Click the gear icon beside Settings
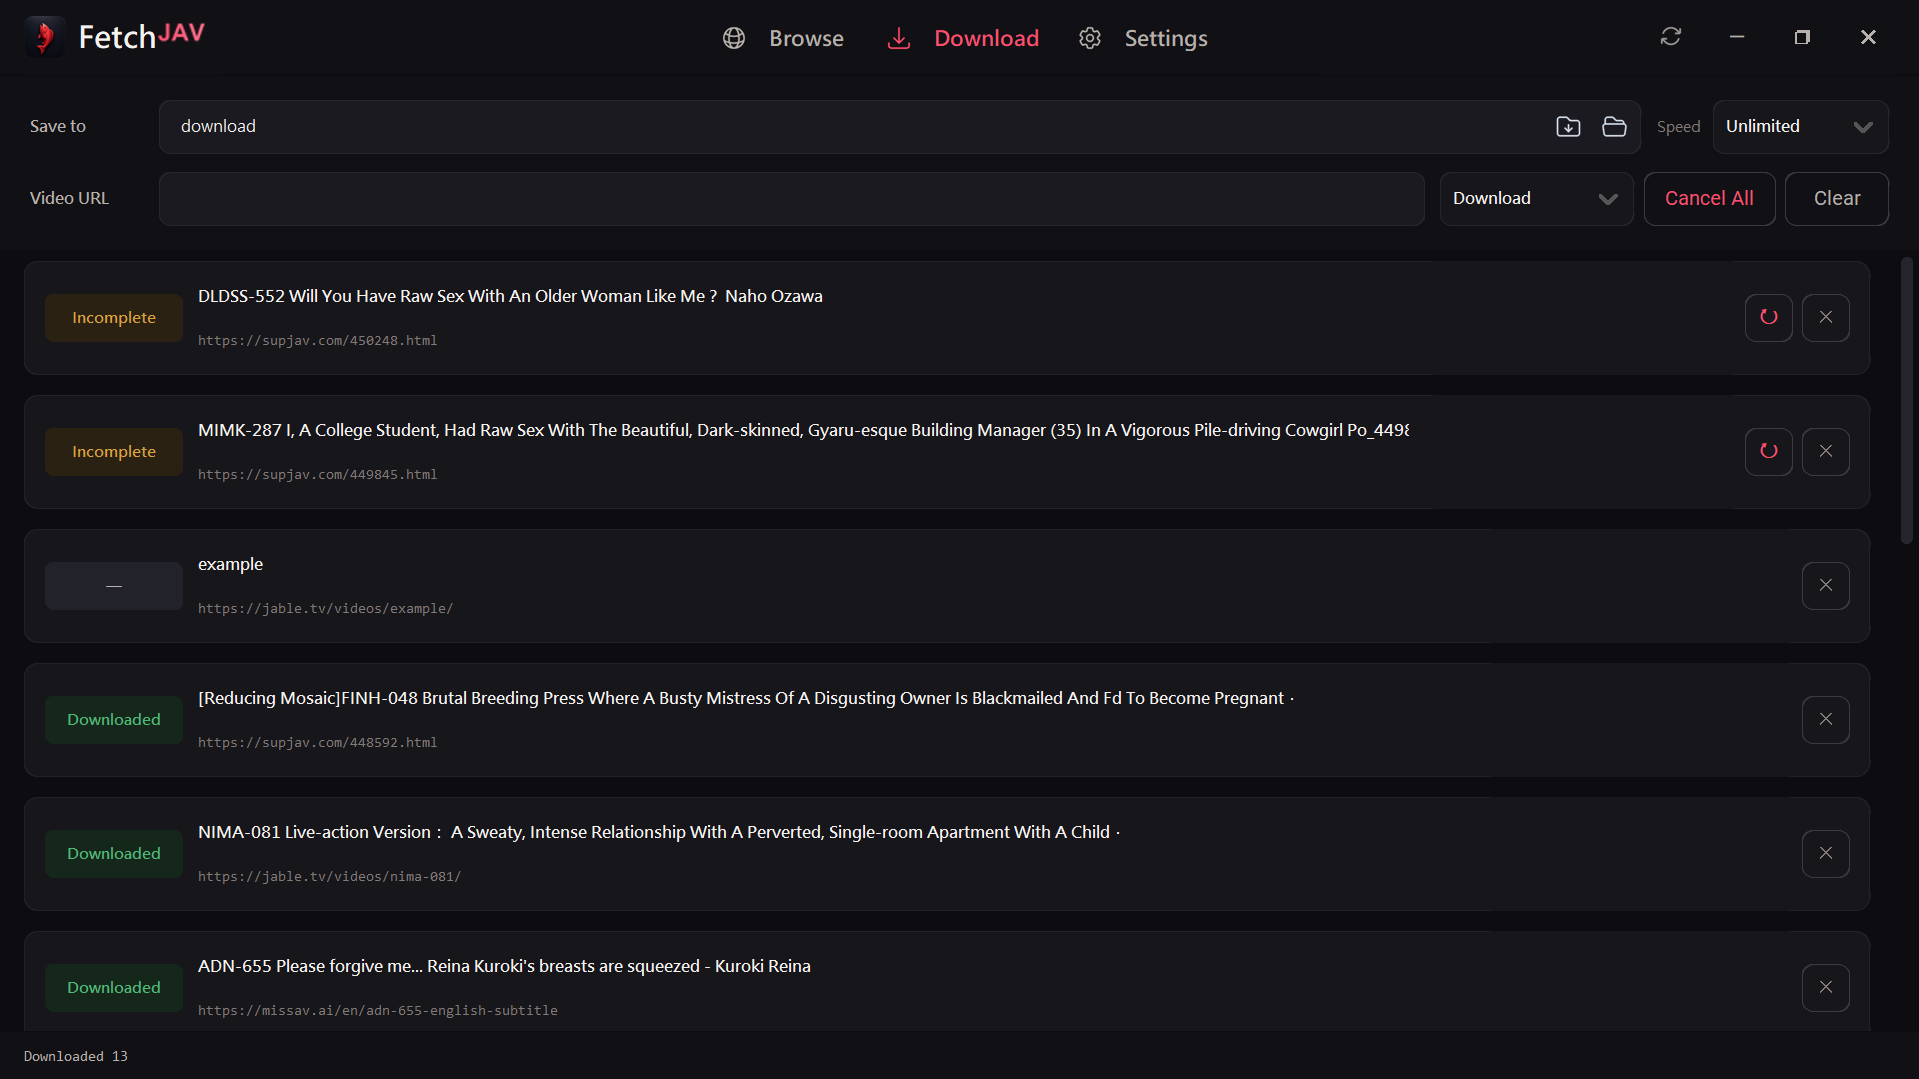 click(1090, 38)
